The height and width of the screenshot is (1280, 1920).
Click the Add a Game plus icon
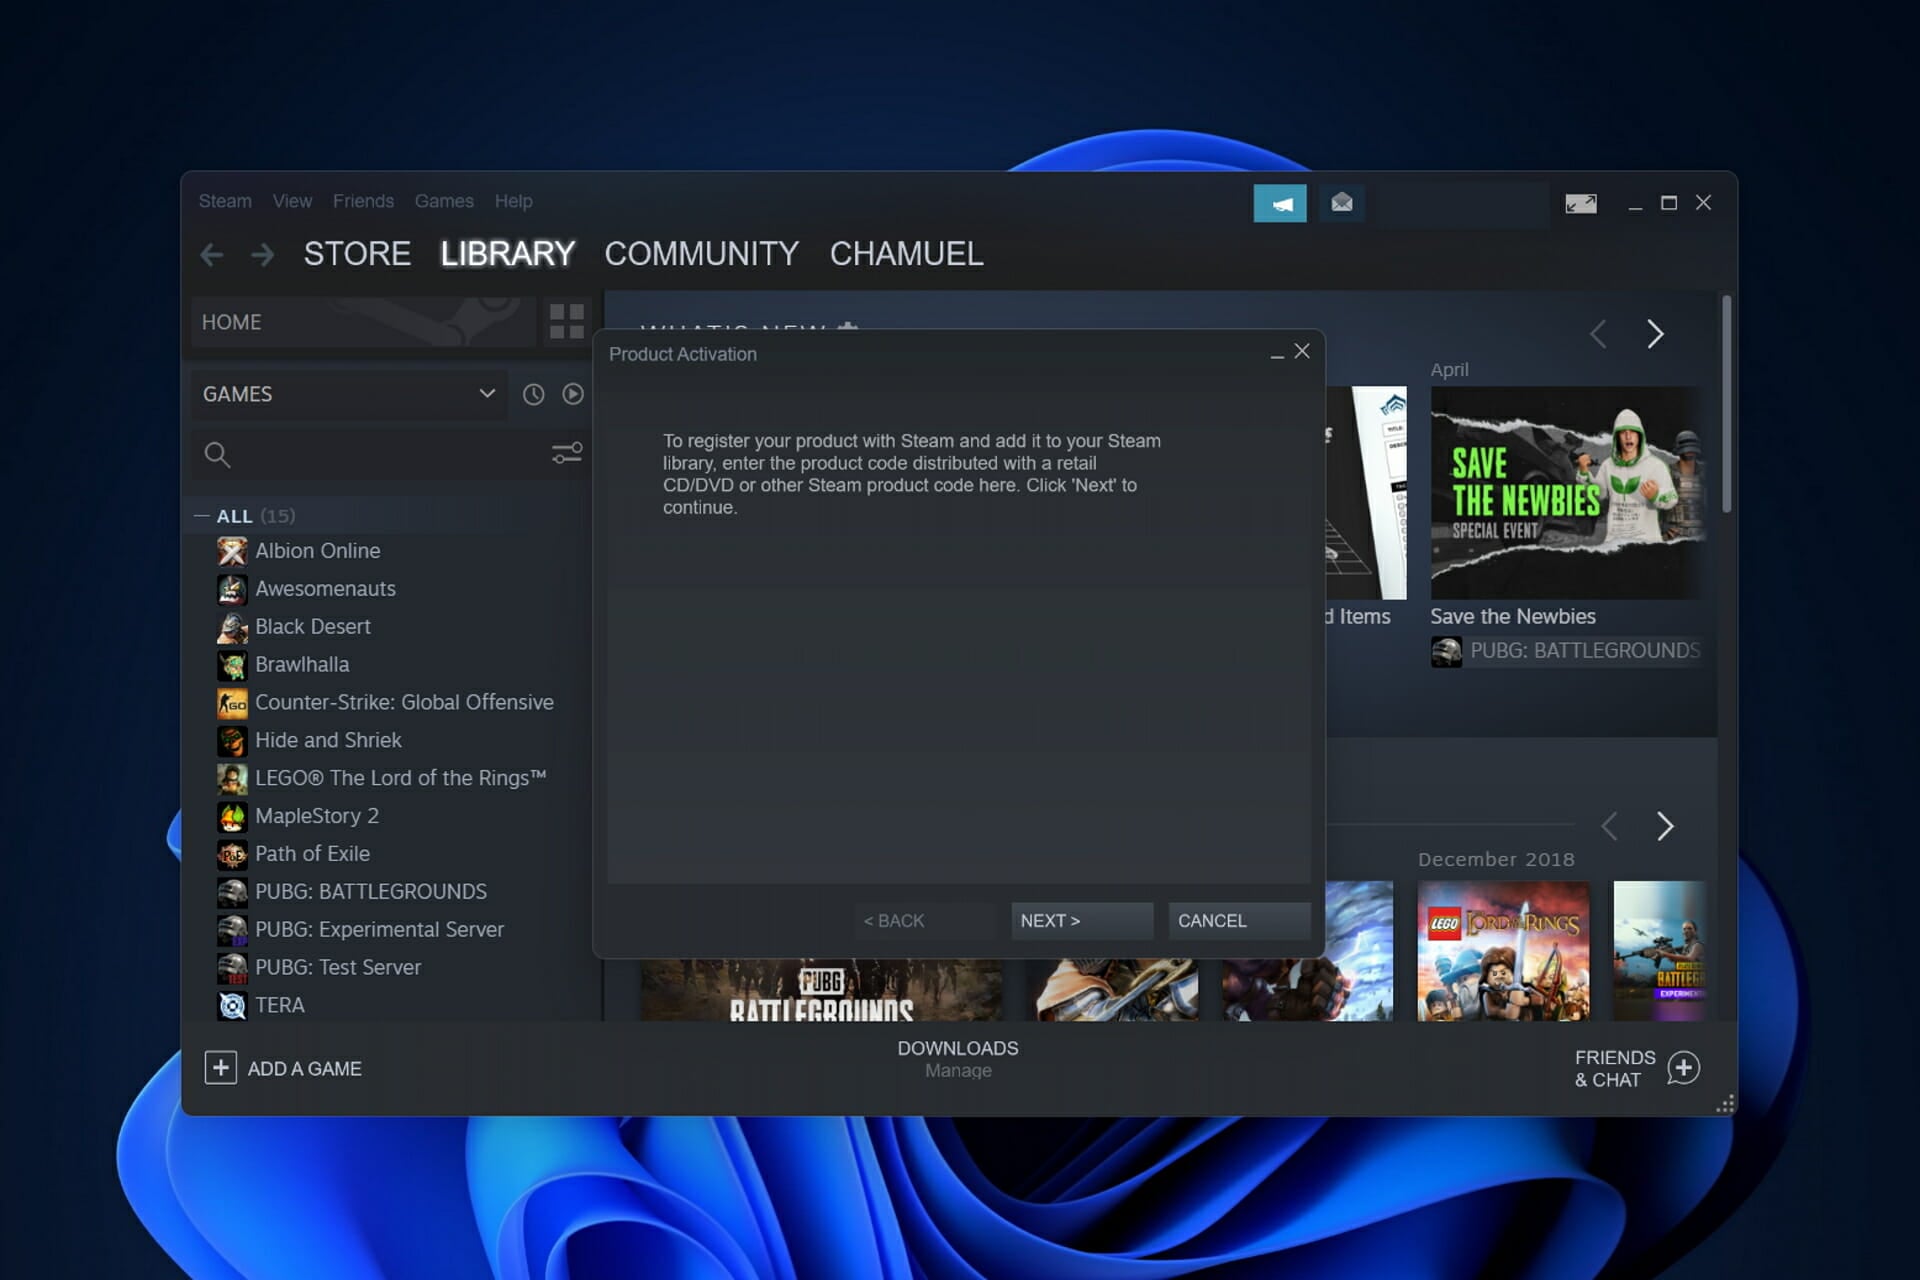point(220,1068)
